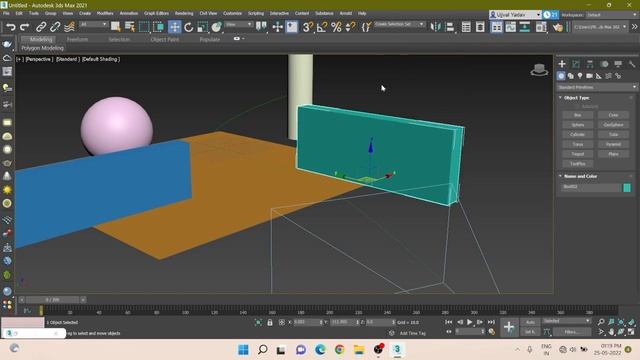The height and width of the screenshot is (360, 640).
Task: Click the Plane primitive button
Action: pos(613,154)
